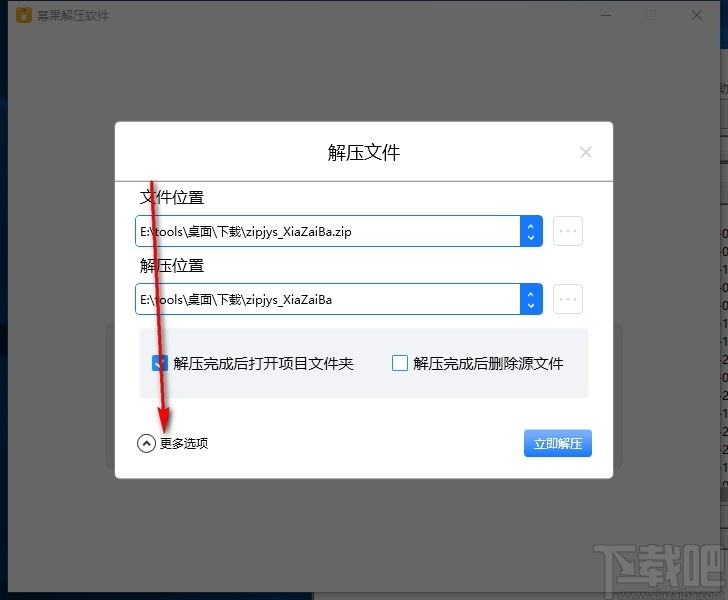This screenshot has width=728, height=600.
Task: Minimize the main application window
Action: pos(606,15)
